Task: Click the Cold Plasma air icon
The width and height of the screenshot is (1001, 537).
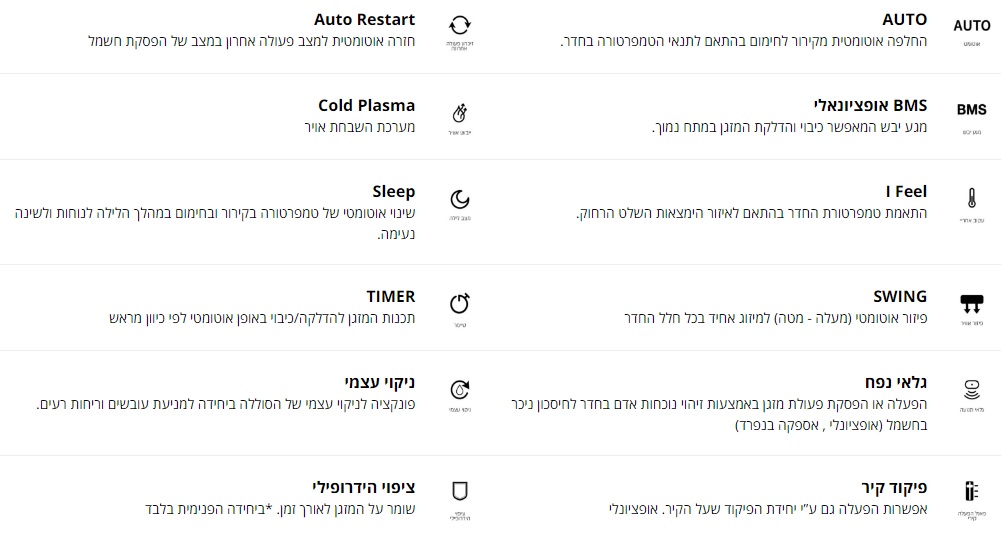Action: (460, 112)
